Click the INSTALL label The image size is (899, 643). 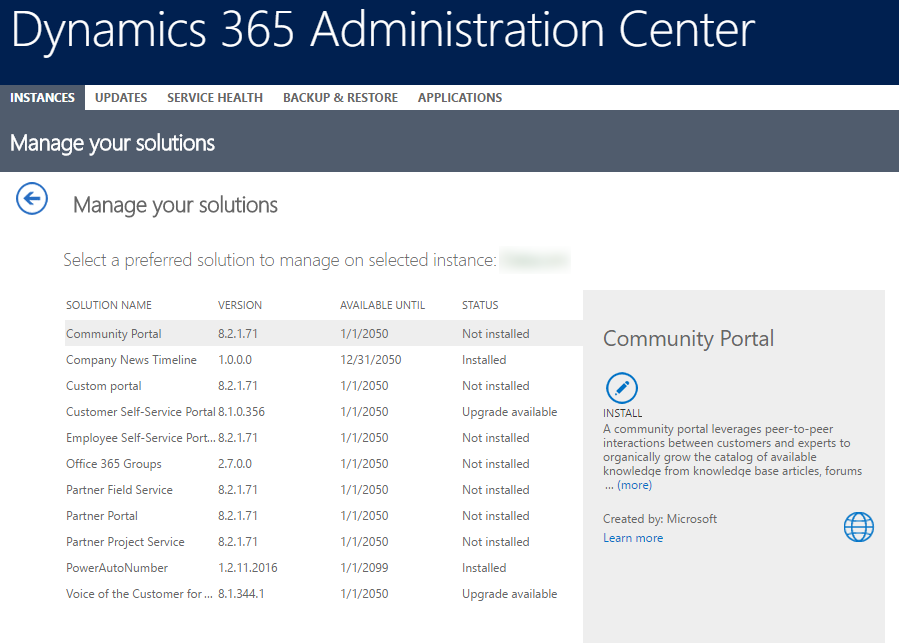click(623, 413)
